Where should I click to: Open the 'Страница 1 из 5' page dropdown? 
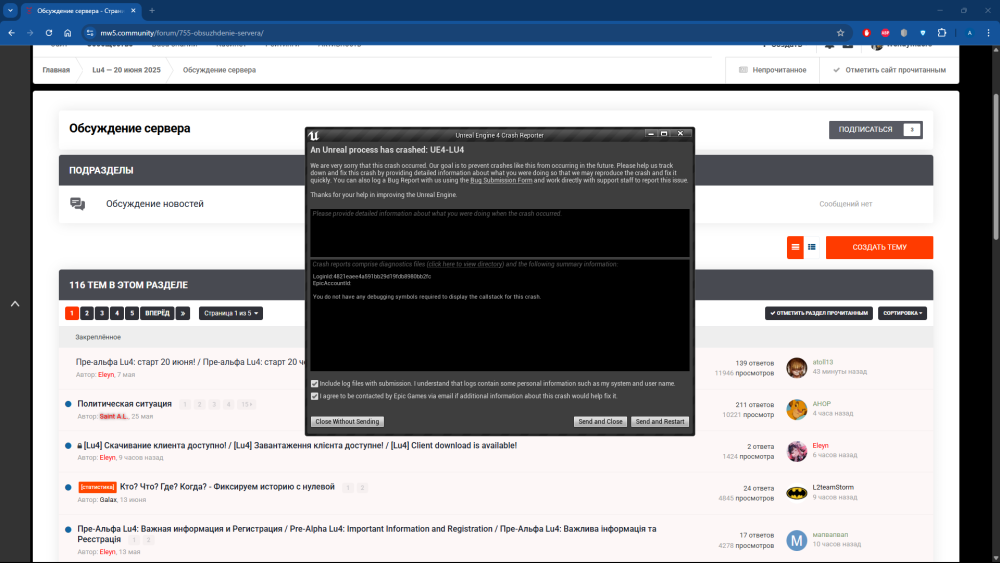pos(231,313)
